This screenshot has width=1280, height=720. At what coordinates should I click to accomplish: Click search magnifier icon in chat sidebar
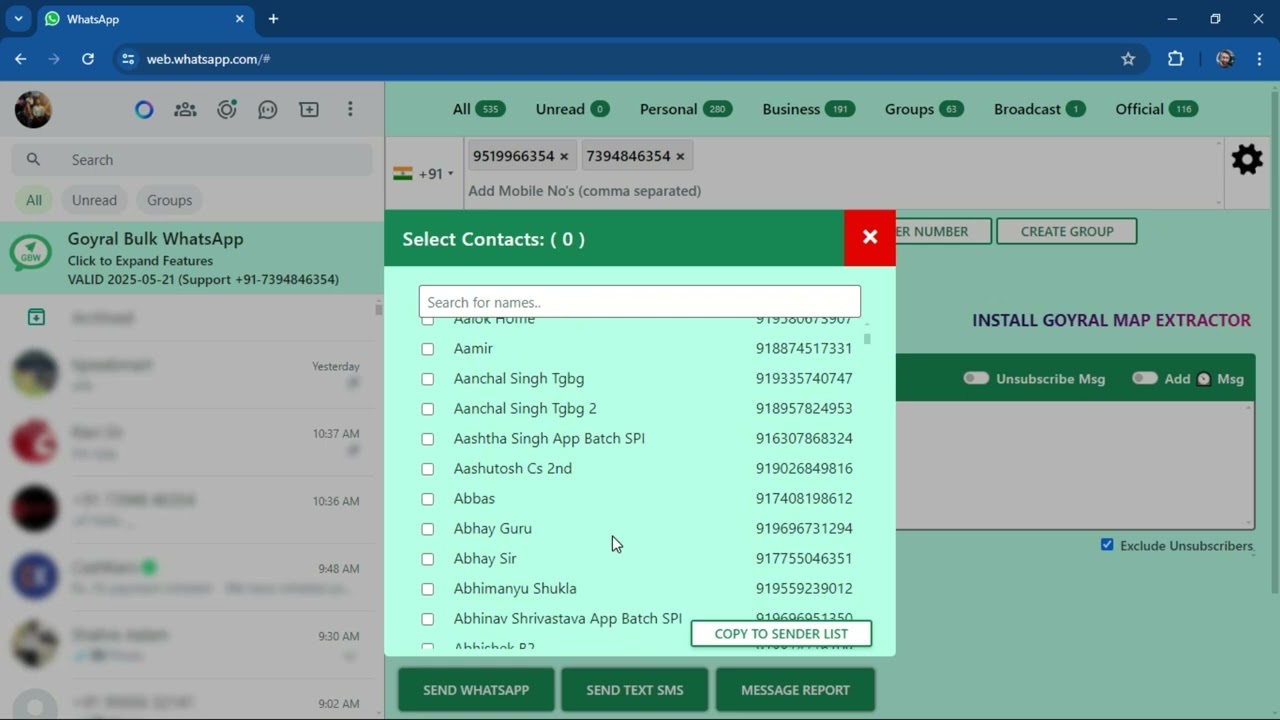click(33, 160)
